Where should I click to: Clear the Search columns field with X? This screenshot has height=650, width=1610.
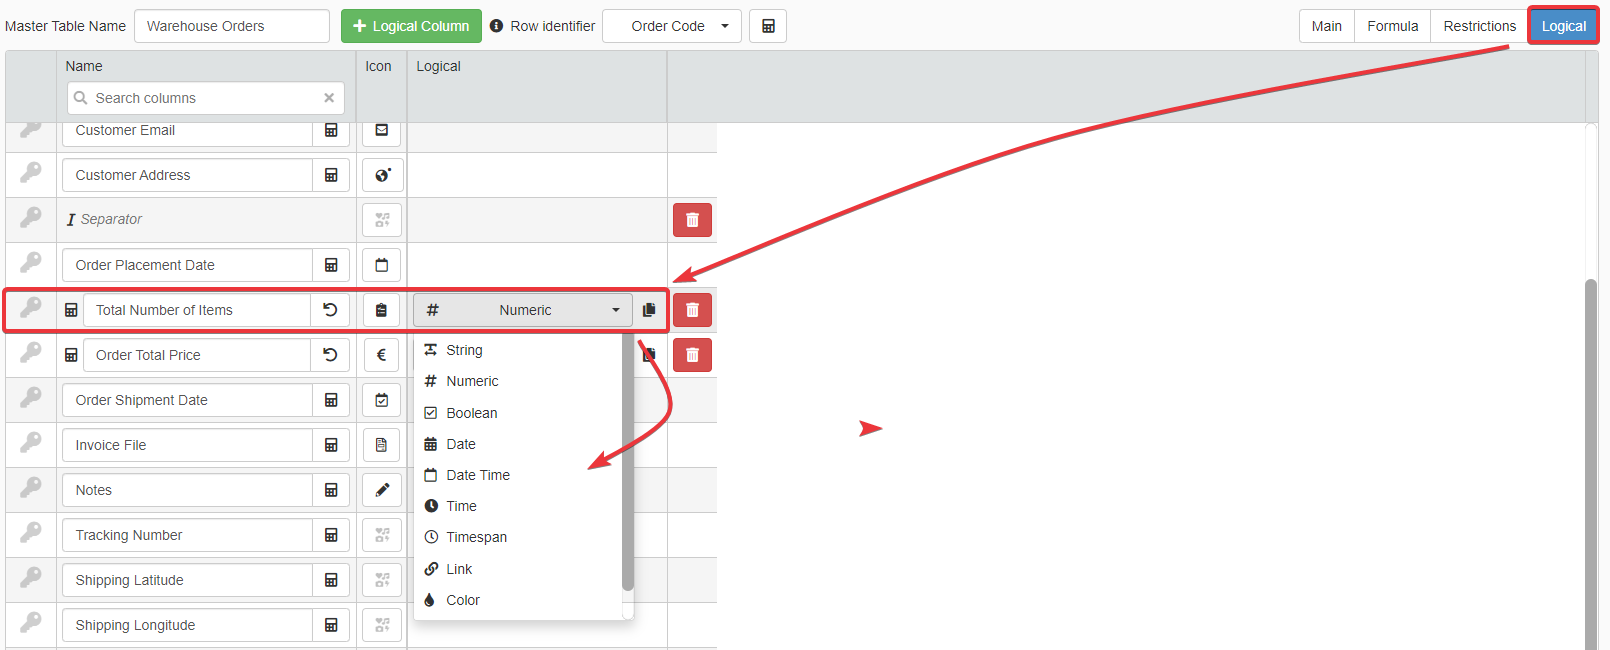click(x=329, y=98)
